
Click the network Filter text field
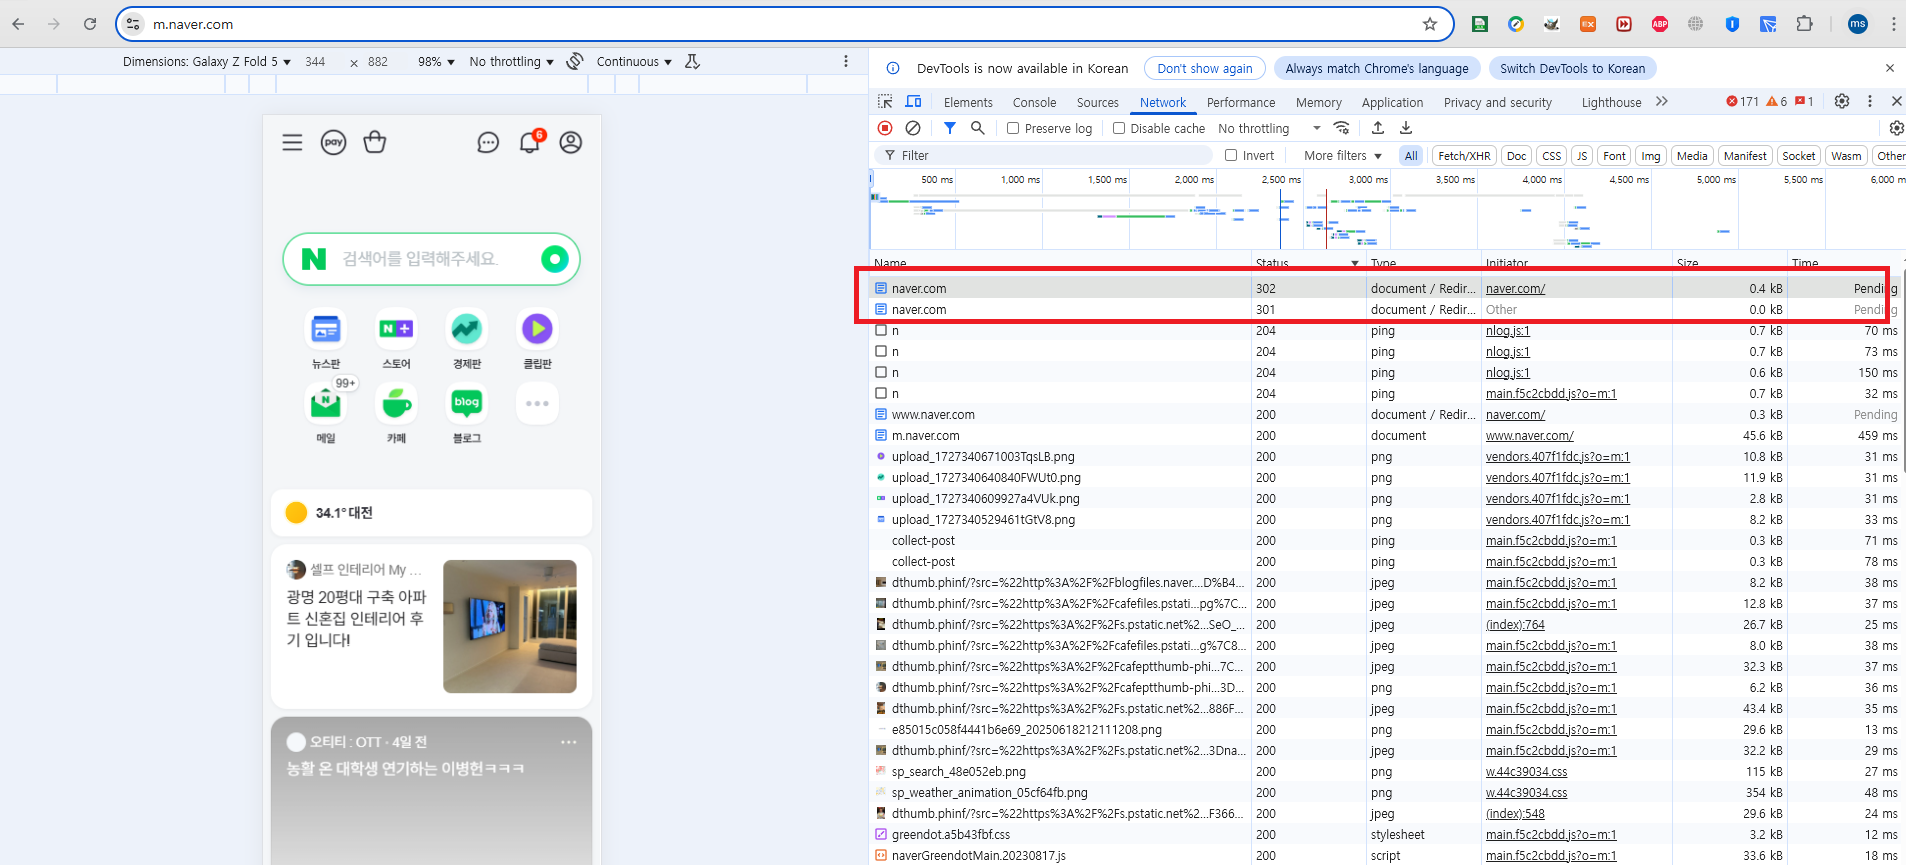point(1044,155)
